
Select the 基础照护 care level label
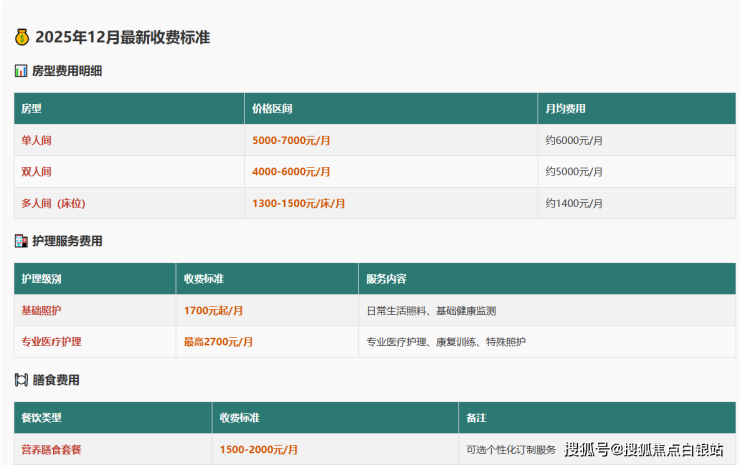point(42,310)
